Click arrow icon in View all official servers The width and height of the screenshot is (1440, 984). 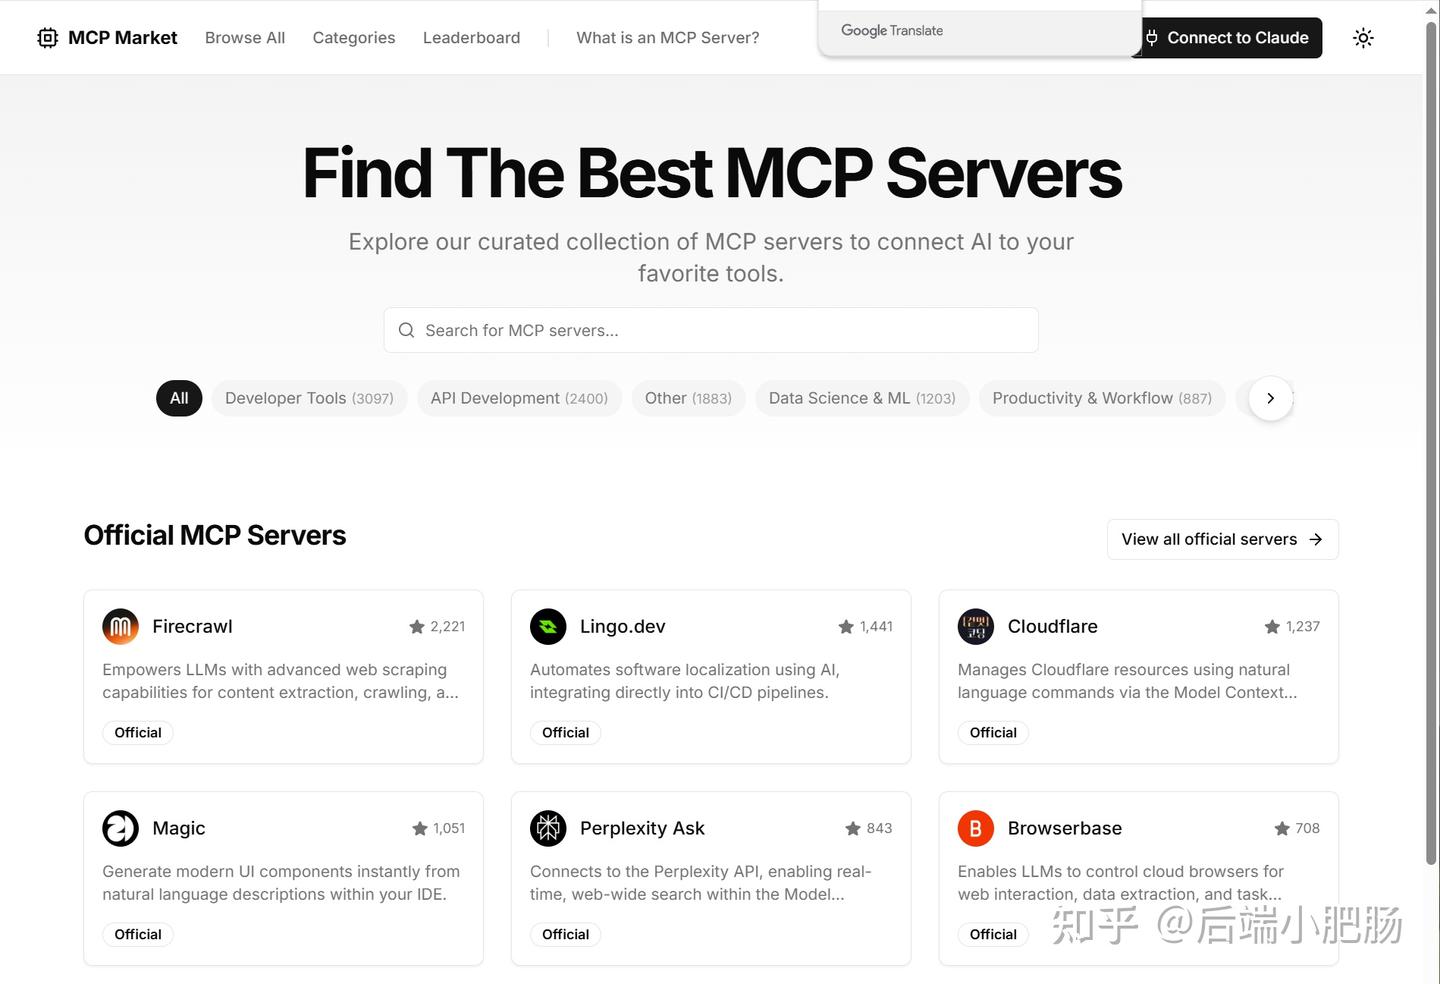[1316, 539]
